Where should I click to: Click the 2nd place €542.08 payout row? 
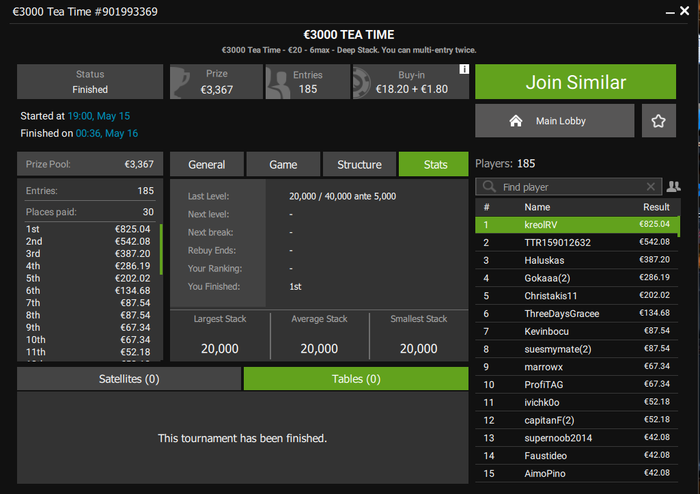click(x=88, y=241)
